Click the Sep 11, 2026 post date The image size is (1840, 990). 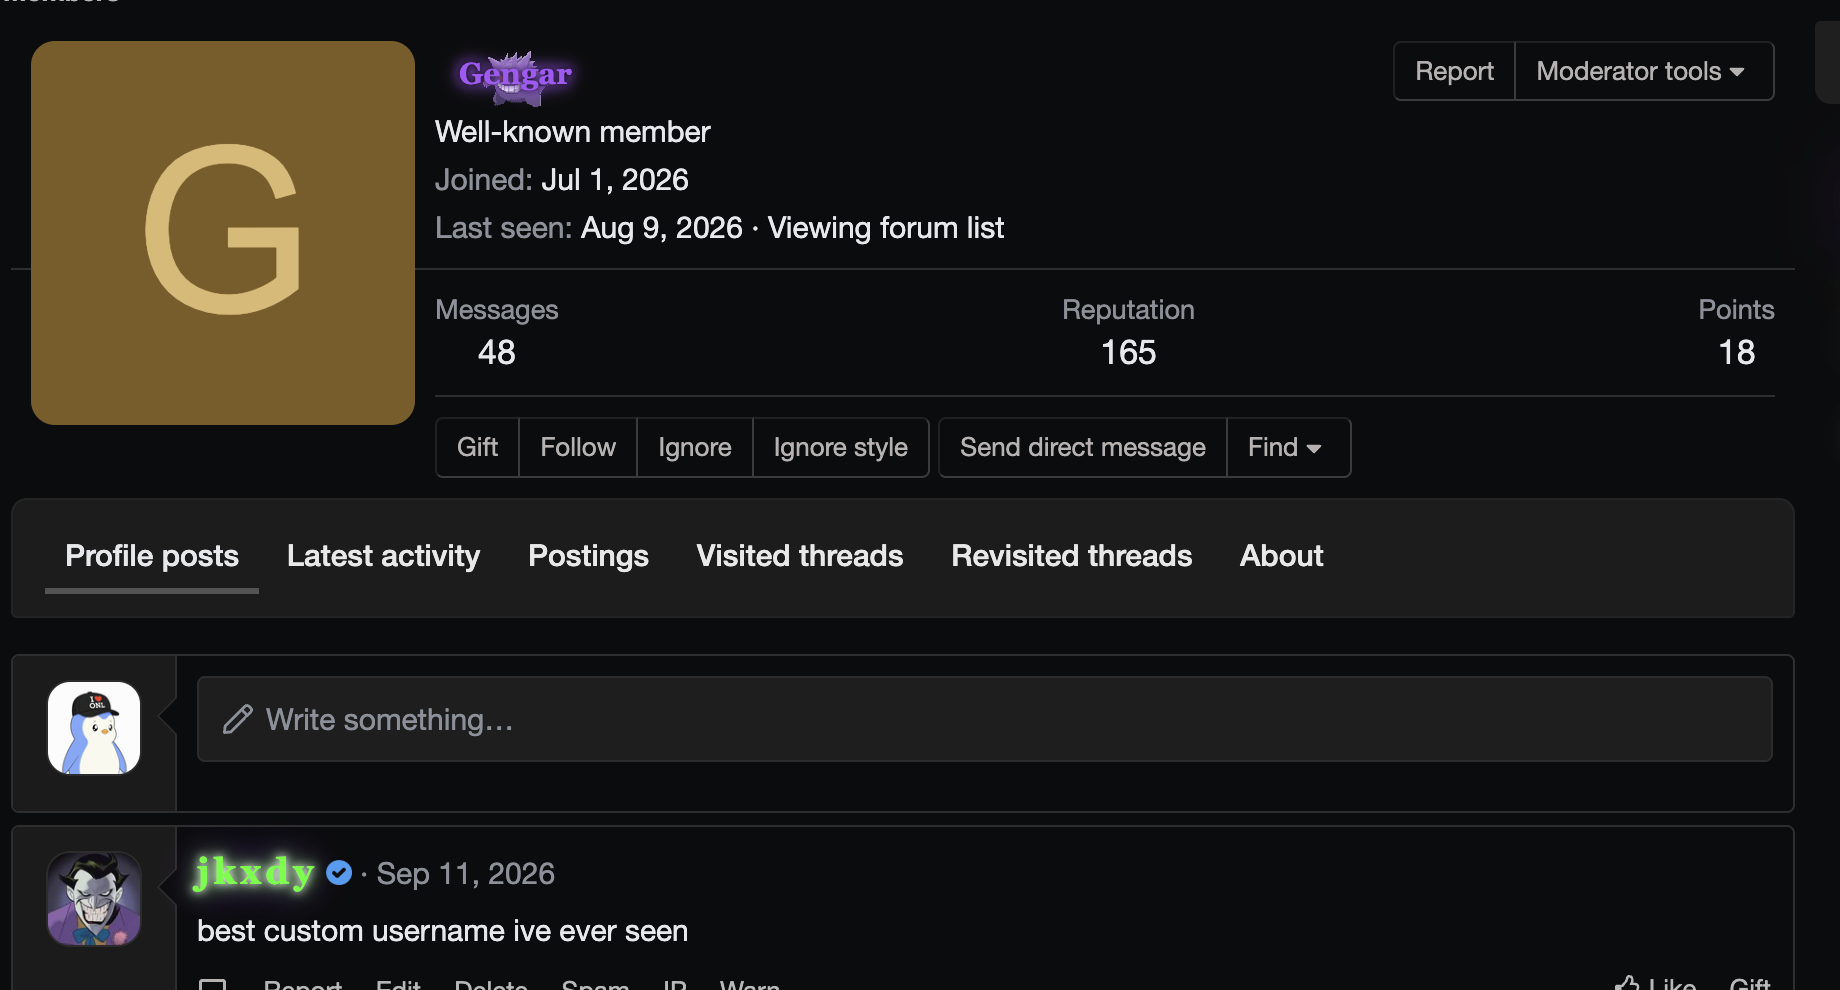coord(465,874)
